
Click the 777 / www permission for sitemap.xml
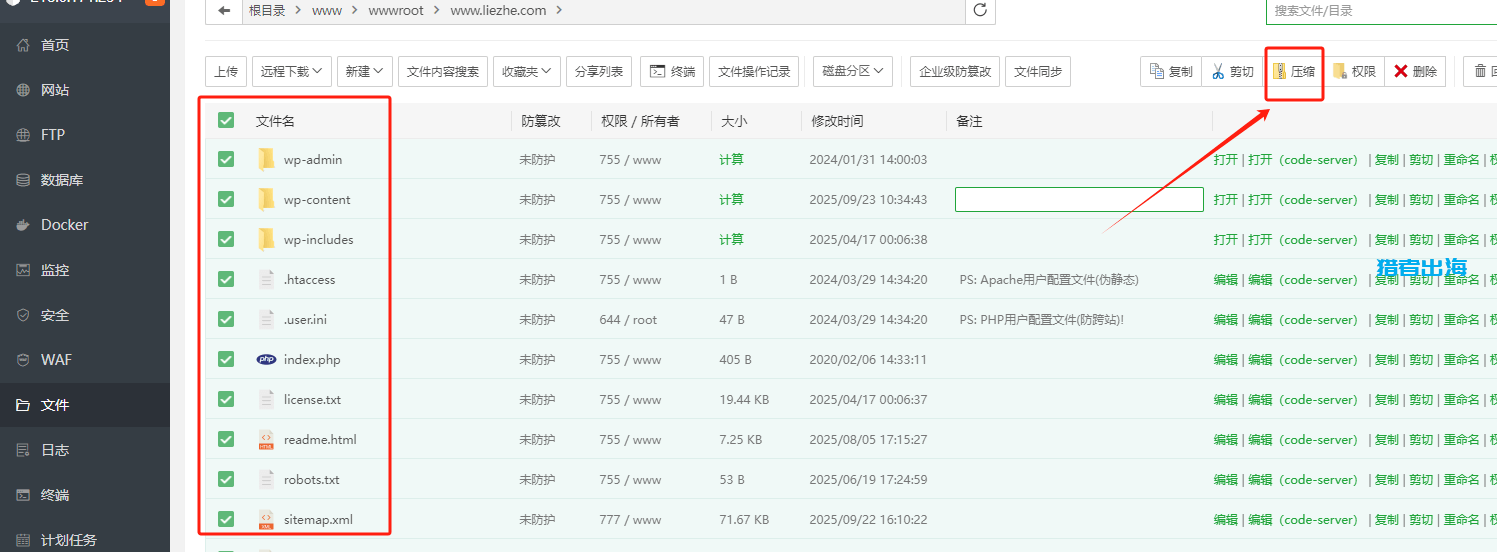pyautogui.click(x=630, y=519)
